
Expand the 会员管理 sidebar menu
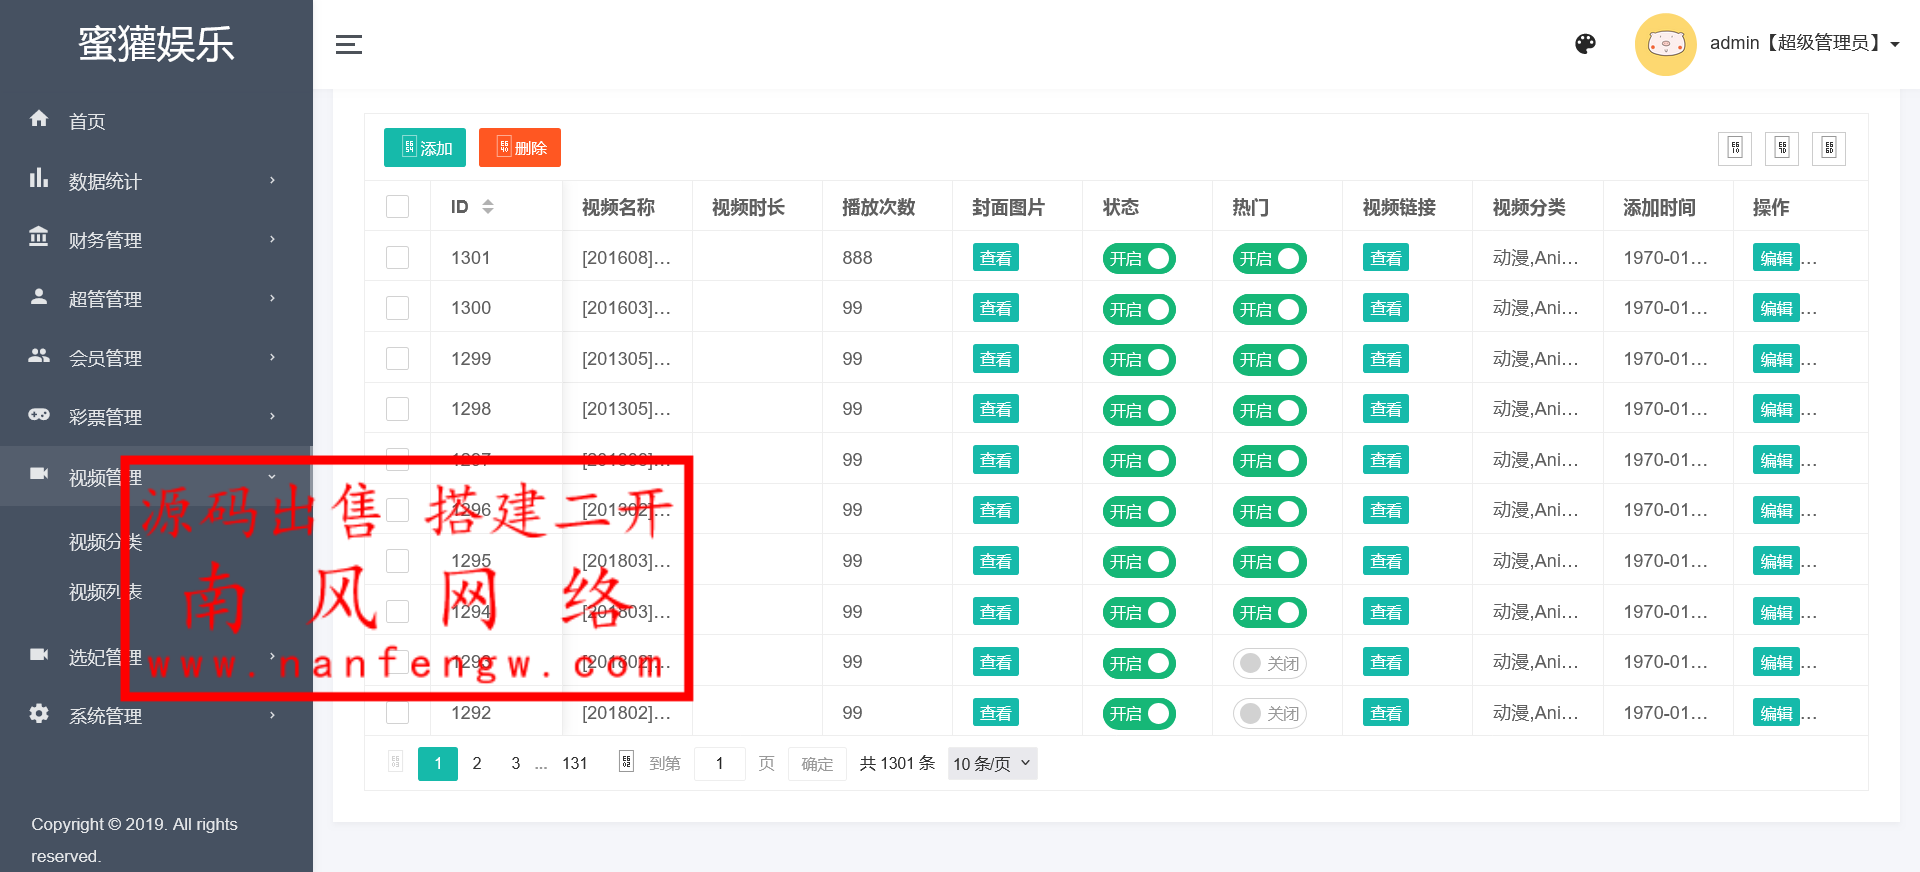155,358
